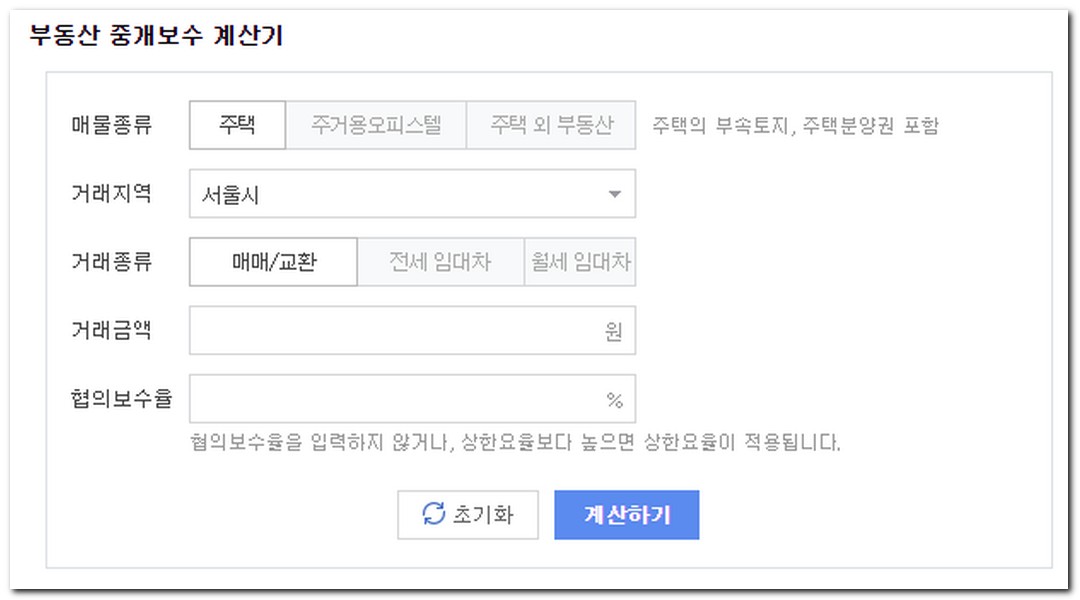Select 매매/교환 transaction type
Screen dimensions: 1080x600
(273, 261)
